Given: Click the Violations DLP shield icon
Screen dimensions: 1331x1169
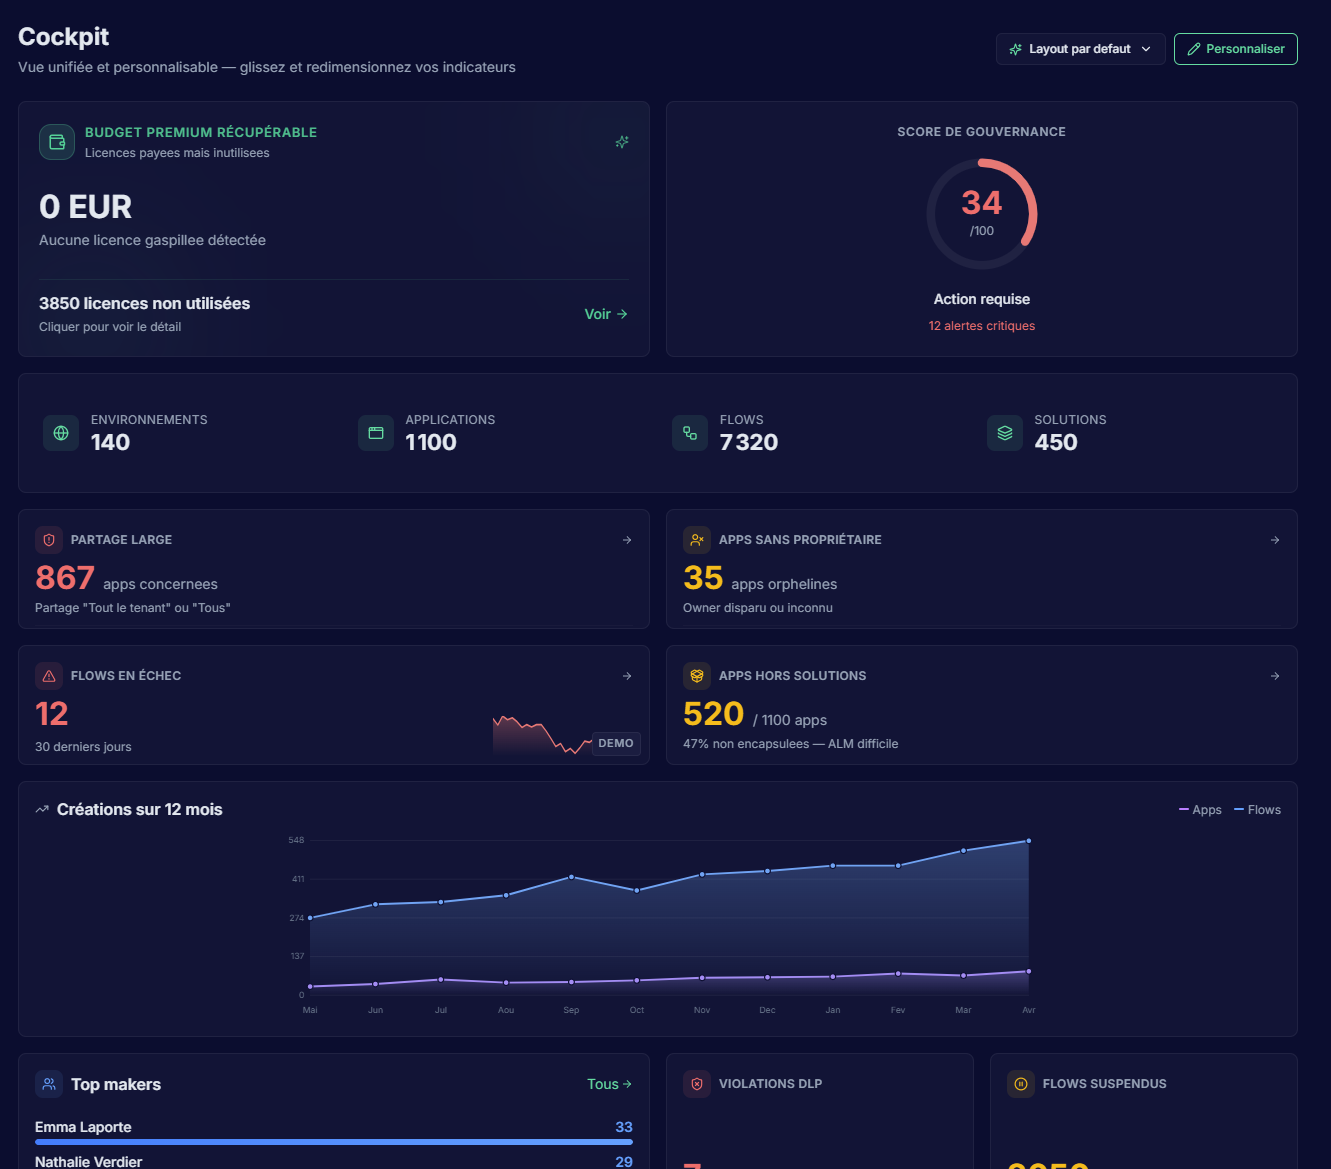Looking at the screenshot, I should click(x=696, y=1083).
